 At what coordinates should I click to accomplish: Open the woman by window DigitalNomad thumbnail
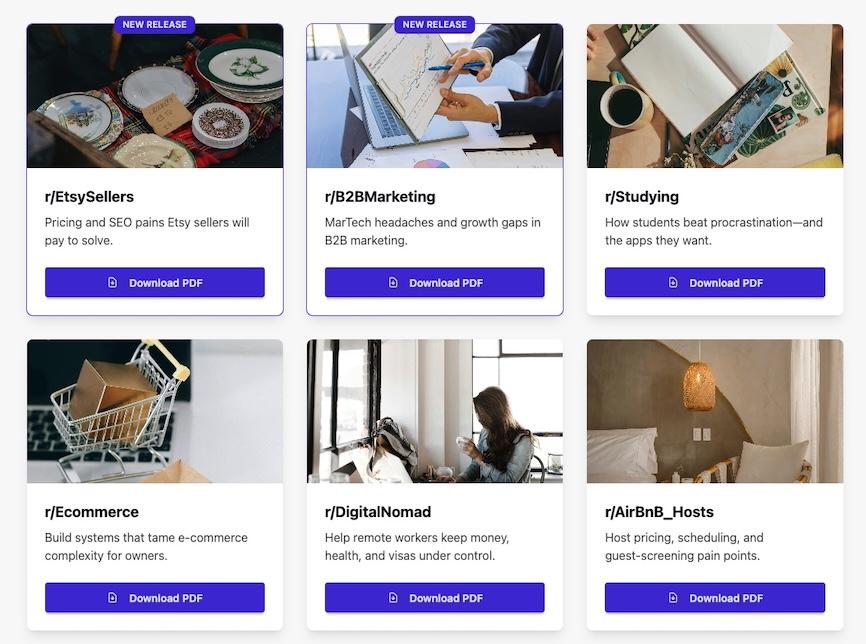[x=435, y=411]
